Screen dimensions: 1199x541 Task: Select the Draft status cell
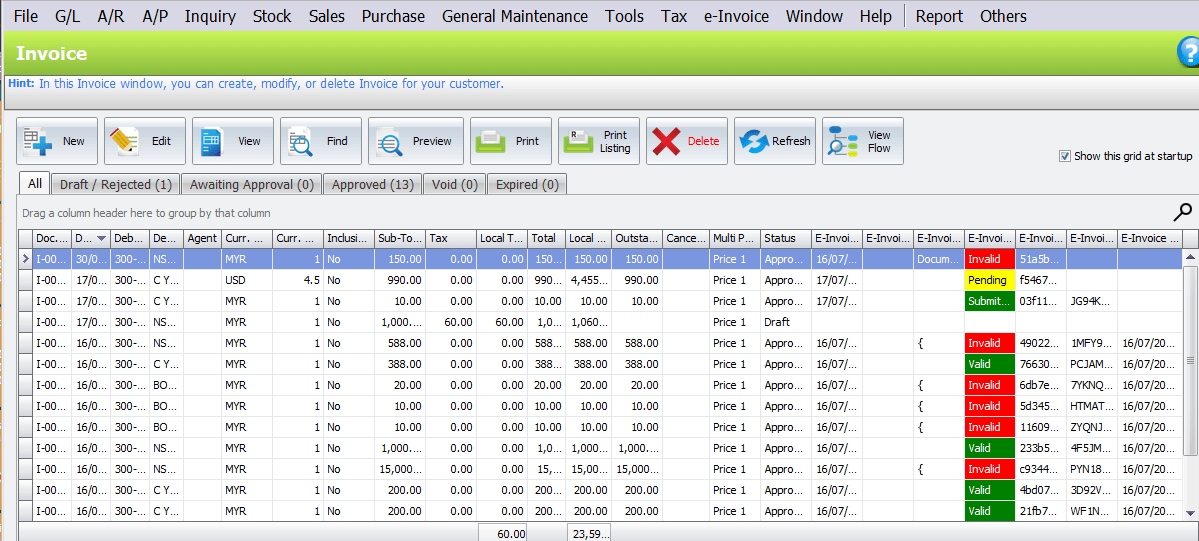786,322
